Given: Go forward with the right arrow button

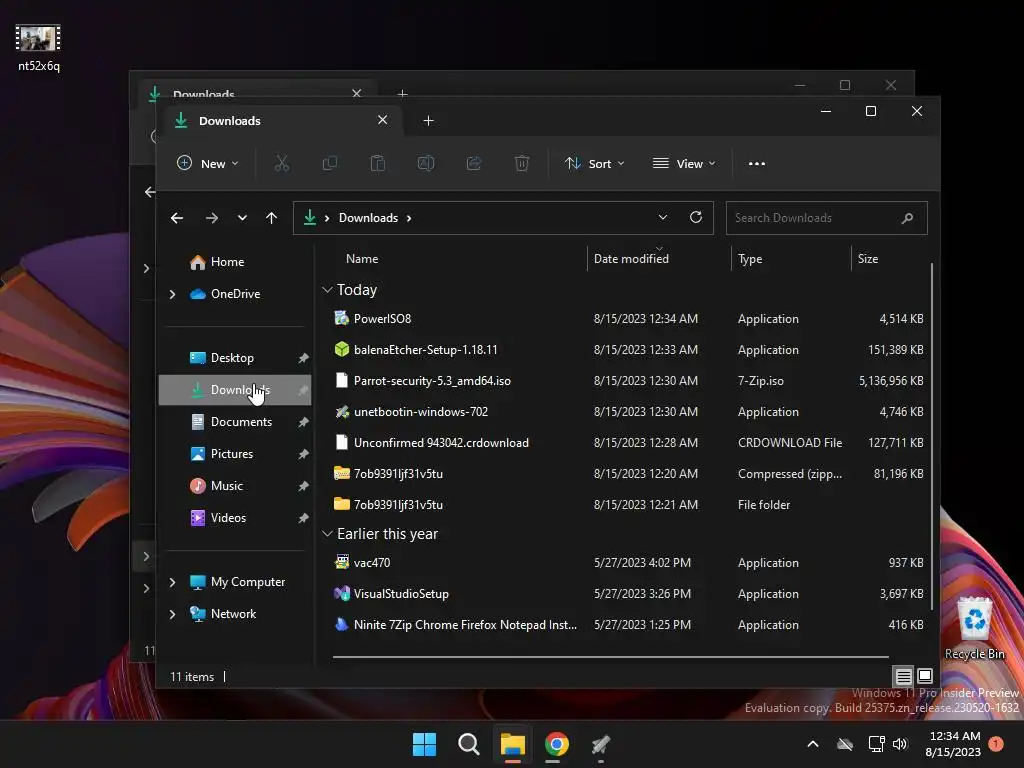Looking at the screenshot, I should pyautogui.click(x=212, y=218).
